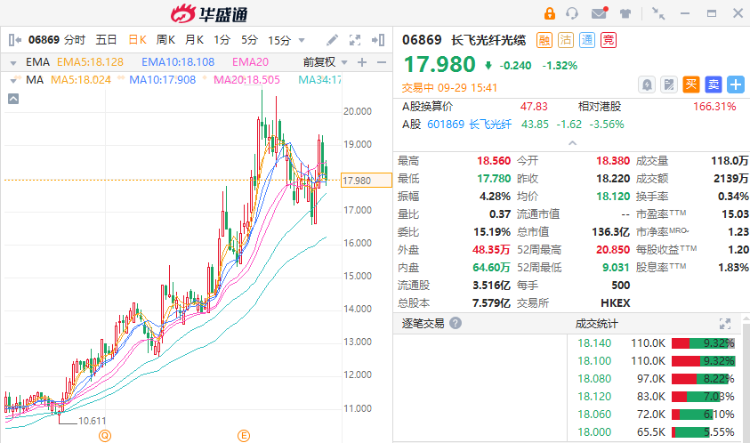Click the 总市值 value 136.3亿

tap(610, 232)
